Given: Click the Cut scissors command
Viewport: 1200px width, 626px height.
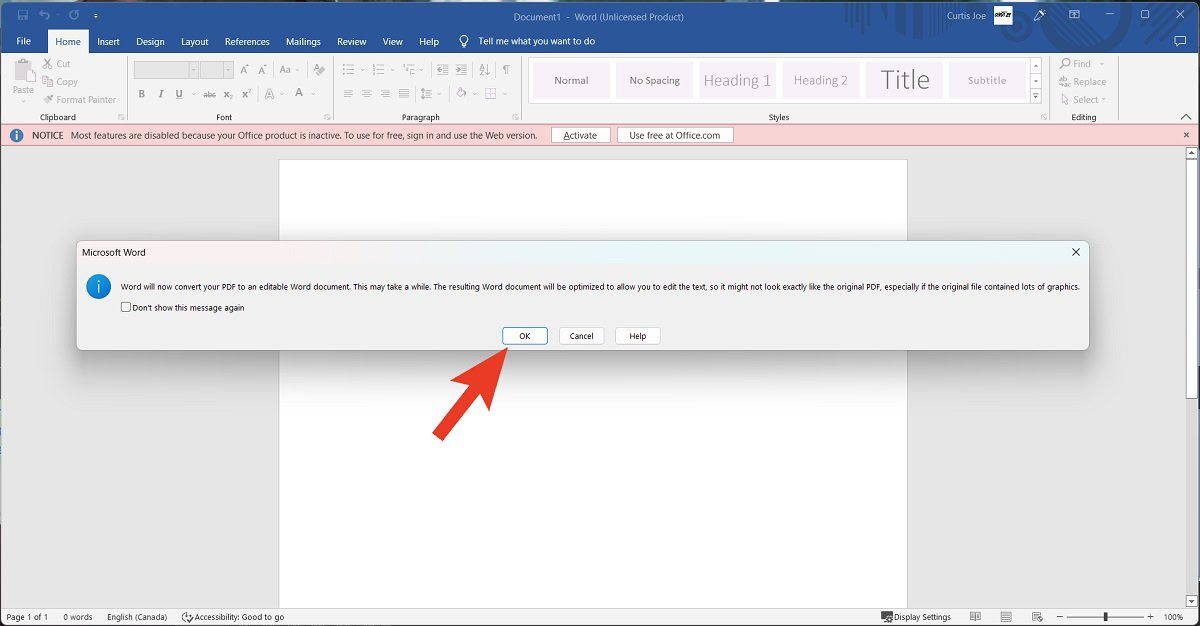Looking at the screenshot, I should click(x=57, y=64).
